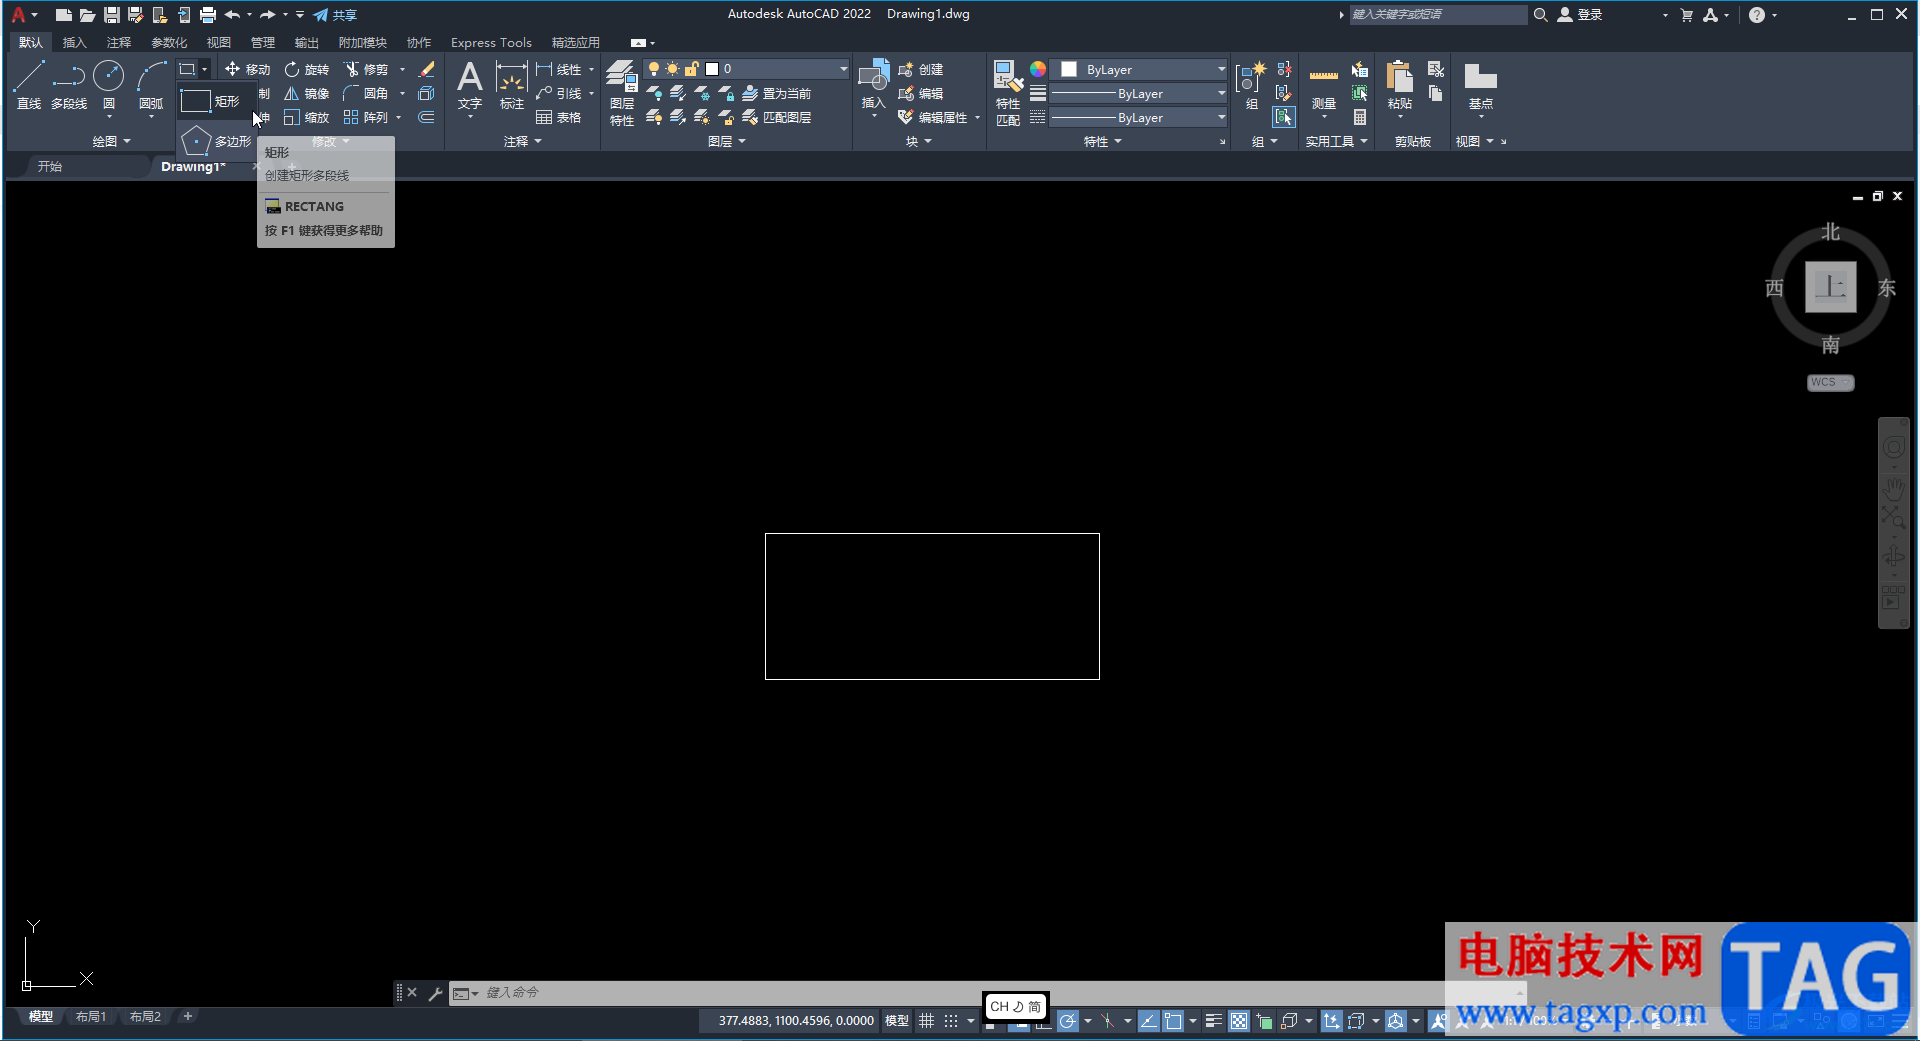Expand the Block (块) panel
The image size is (1920, 1041).
918,141
